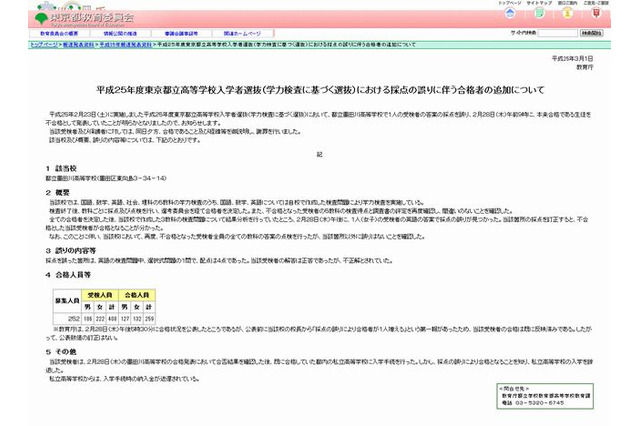Open the 審議会議事録等 menu tab
The width and height of the screenshot is (640, 426).
click(x=181, y=33)
